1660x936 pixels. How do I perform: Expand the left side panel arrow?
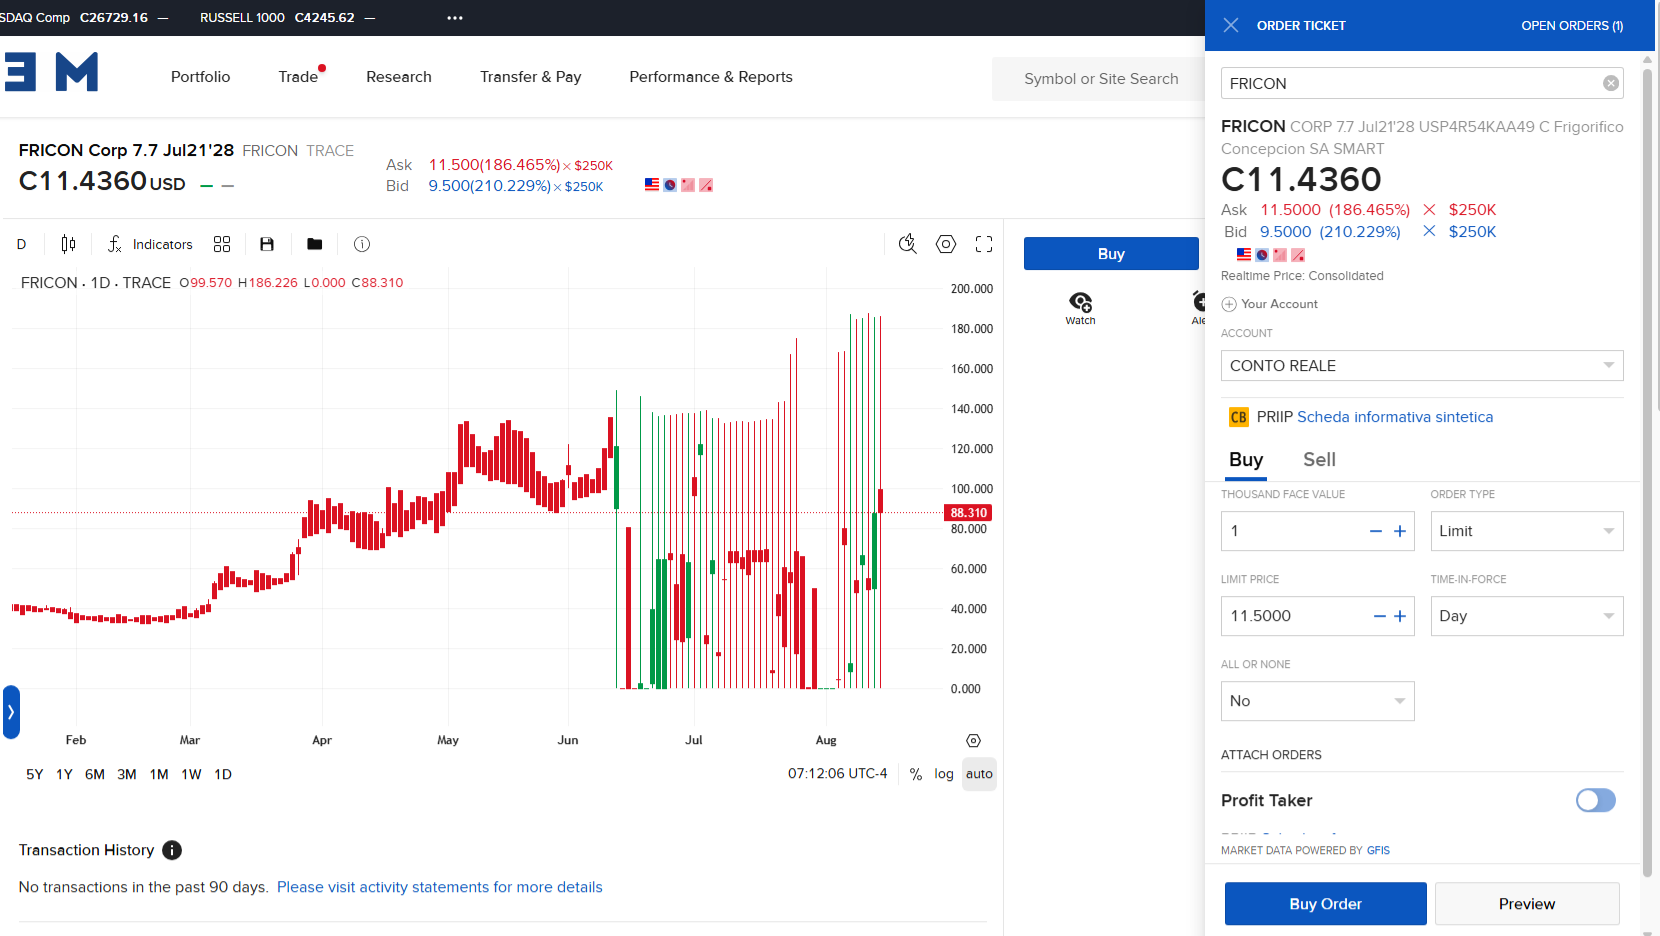click(11, 712)
